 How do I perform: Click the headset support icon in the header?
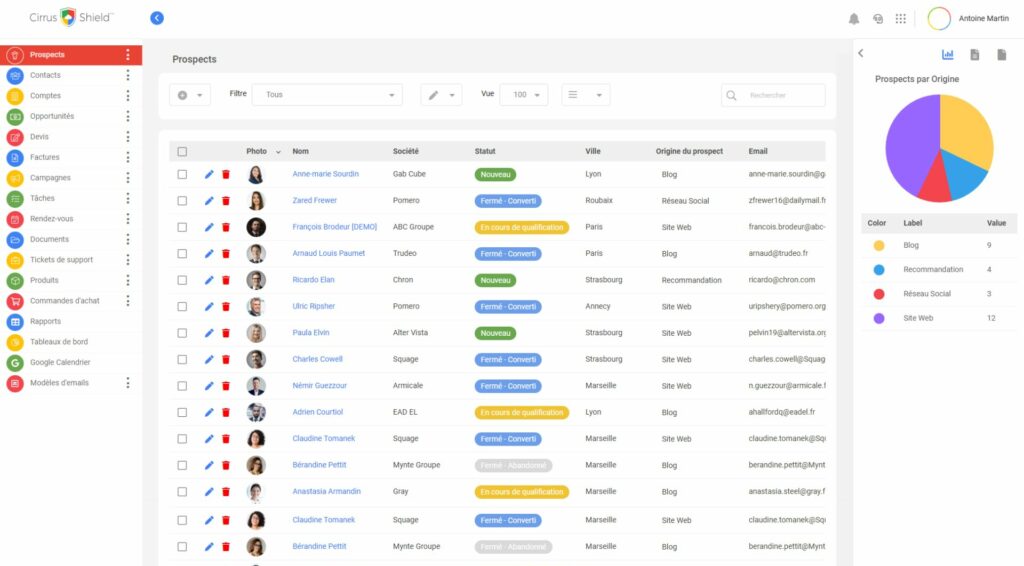pos(878,19)
